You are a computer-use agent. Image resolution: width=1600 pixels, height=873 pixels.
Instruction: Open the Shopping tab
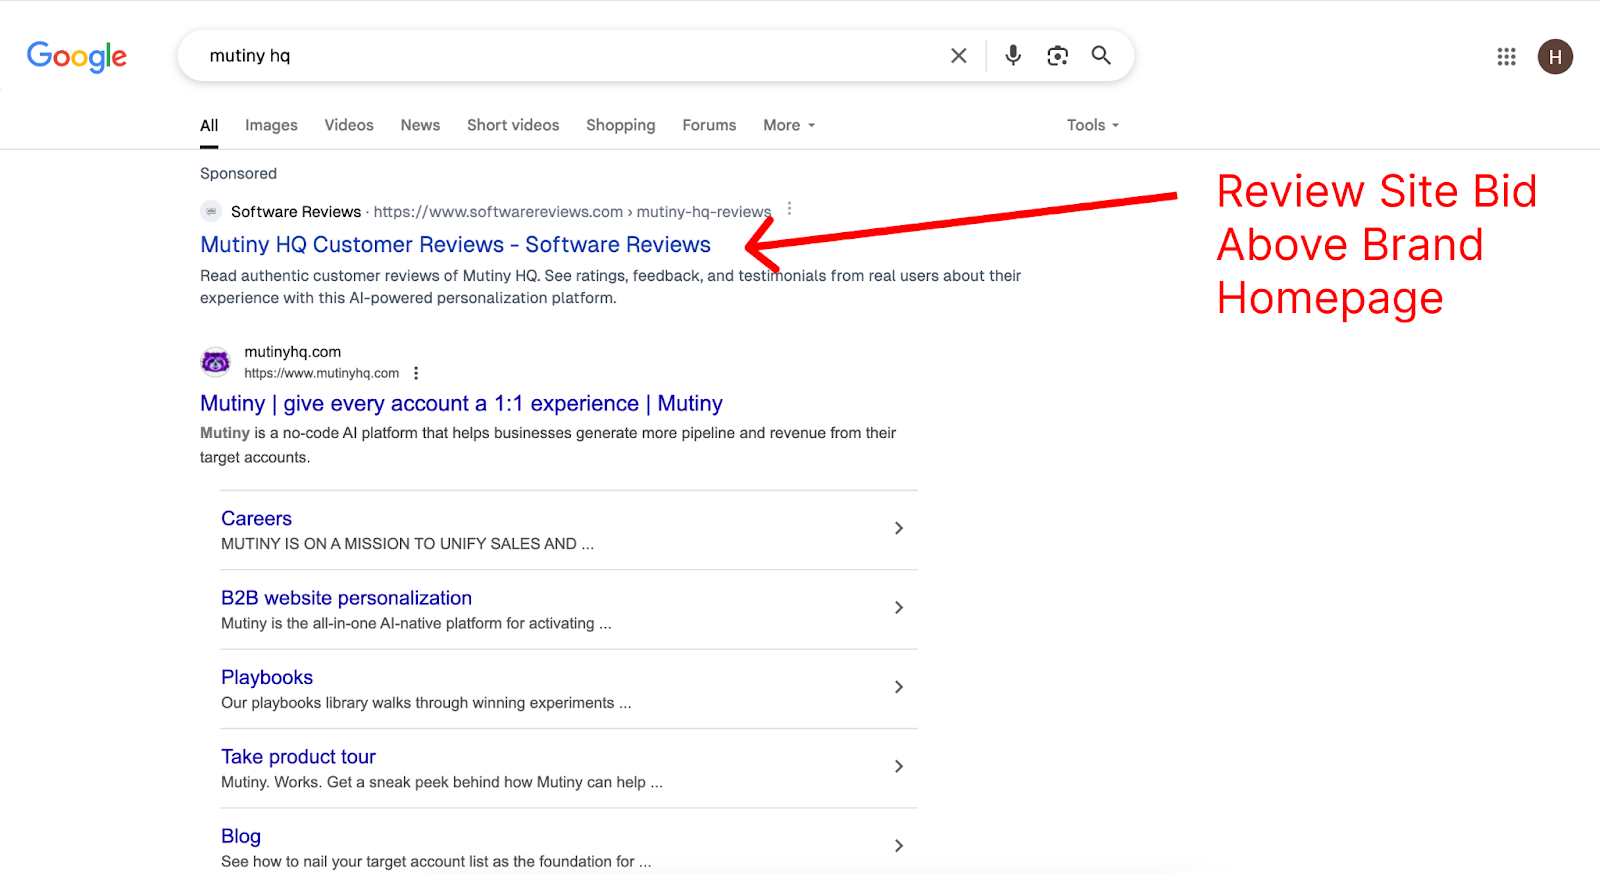click(621, 125)
